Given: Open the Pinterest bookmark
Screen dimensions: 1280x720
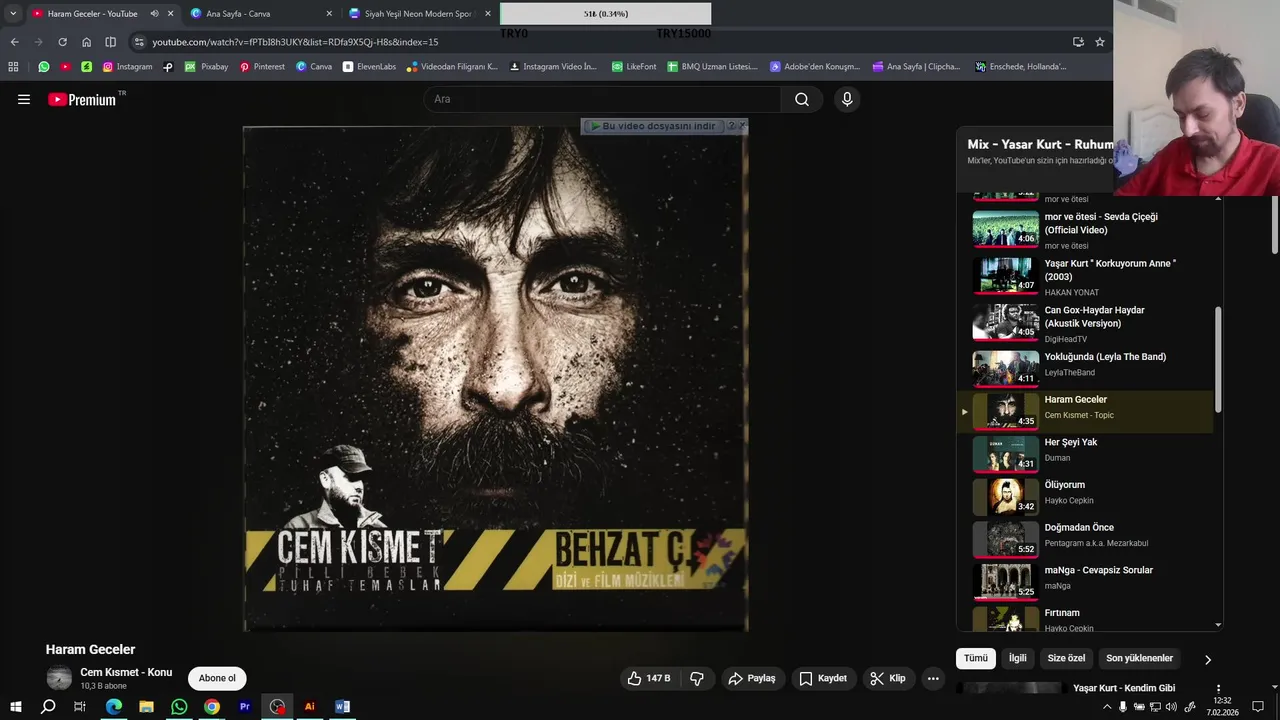Looking at the screenshot, I should tap(262, 67).
